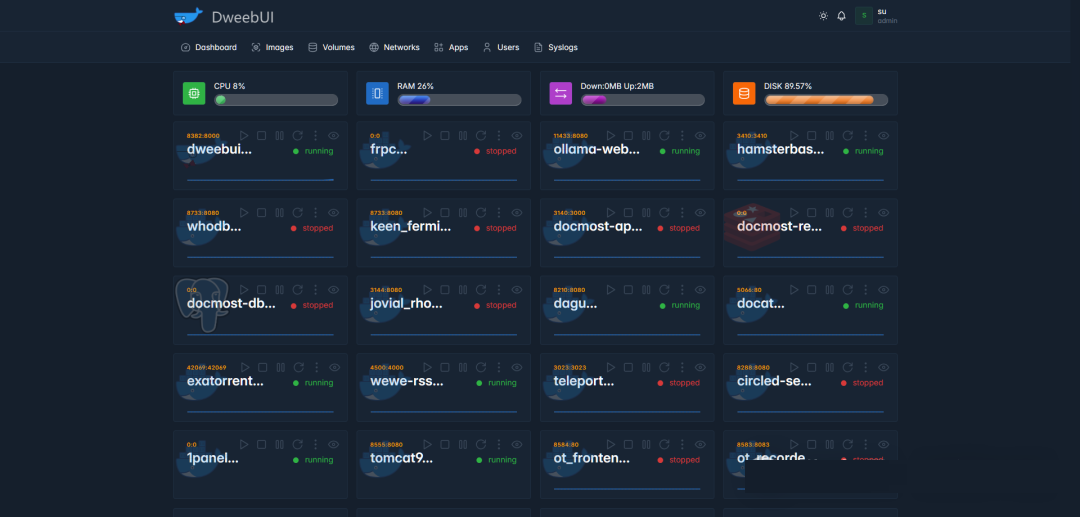Expand more options for exatorrent container

point(316,367)
